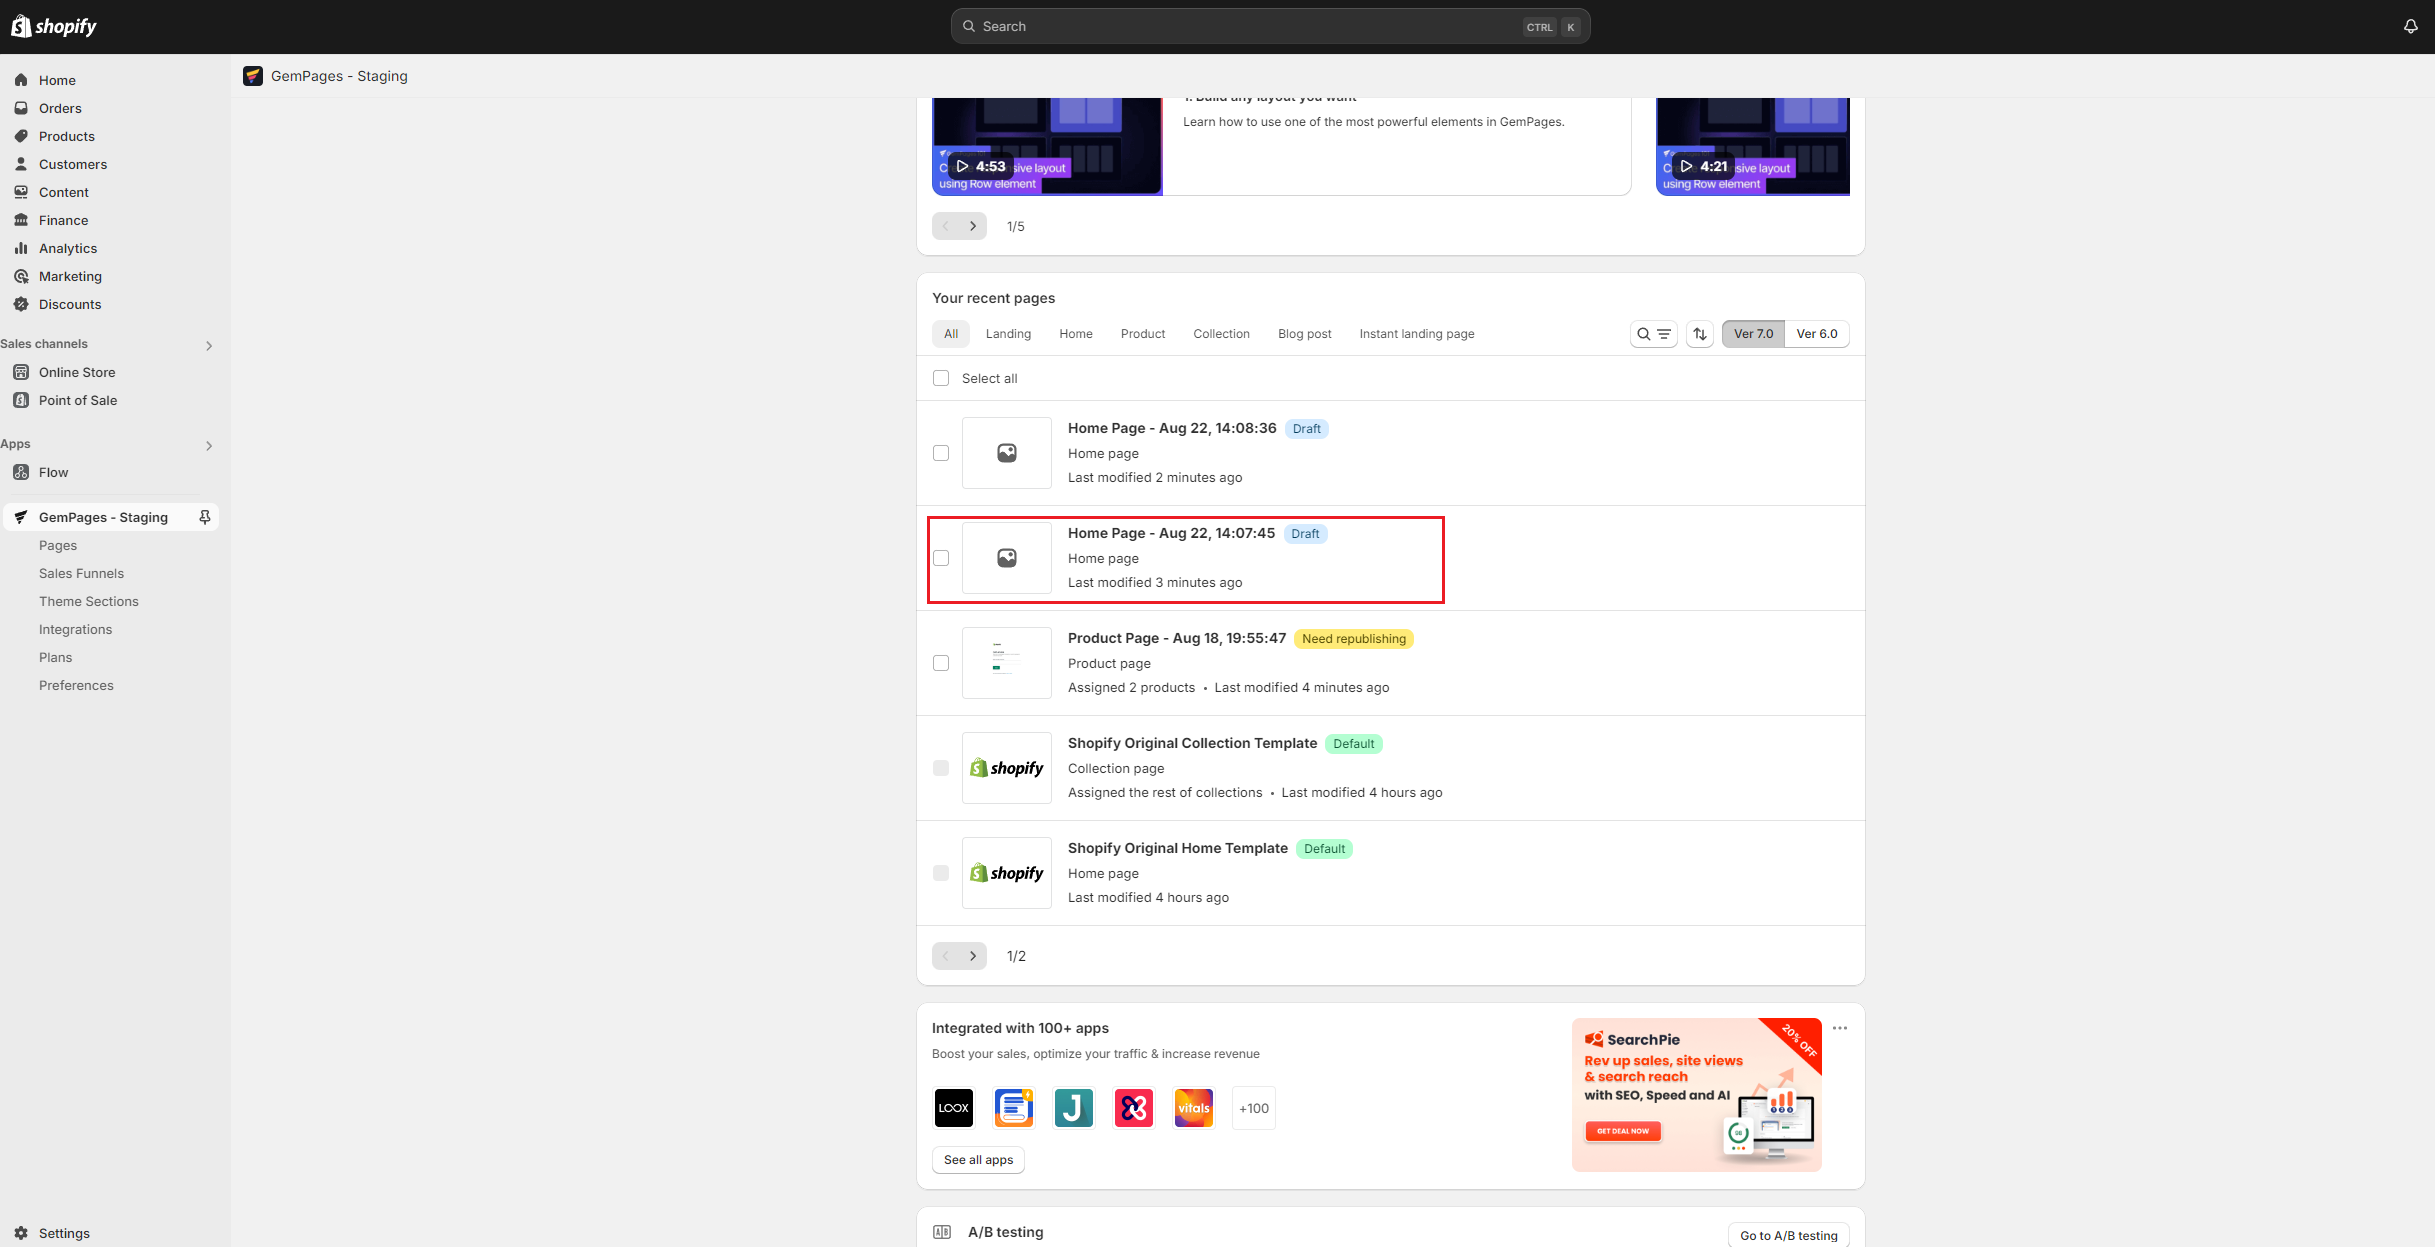Switch to the Landing tab filter
Image resolution: width=2435 pixels, height=1247 pixels.
coord(1008,333)
